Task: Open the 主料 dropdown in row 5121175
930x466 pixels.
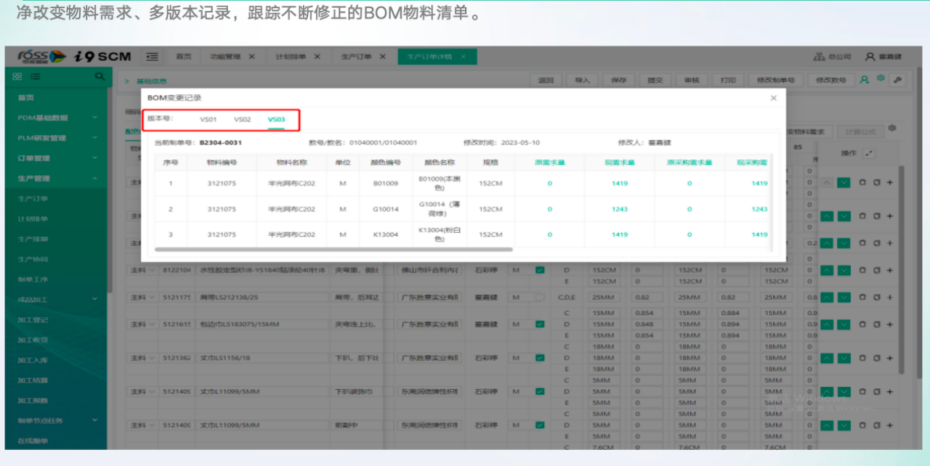Action: tap(143, 297)
